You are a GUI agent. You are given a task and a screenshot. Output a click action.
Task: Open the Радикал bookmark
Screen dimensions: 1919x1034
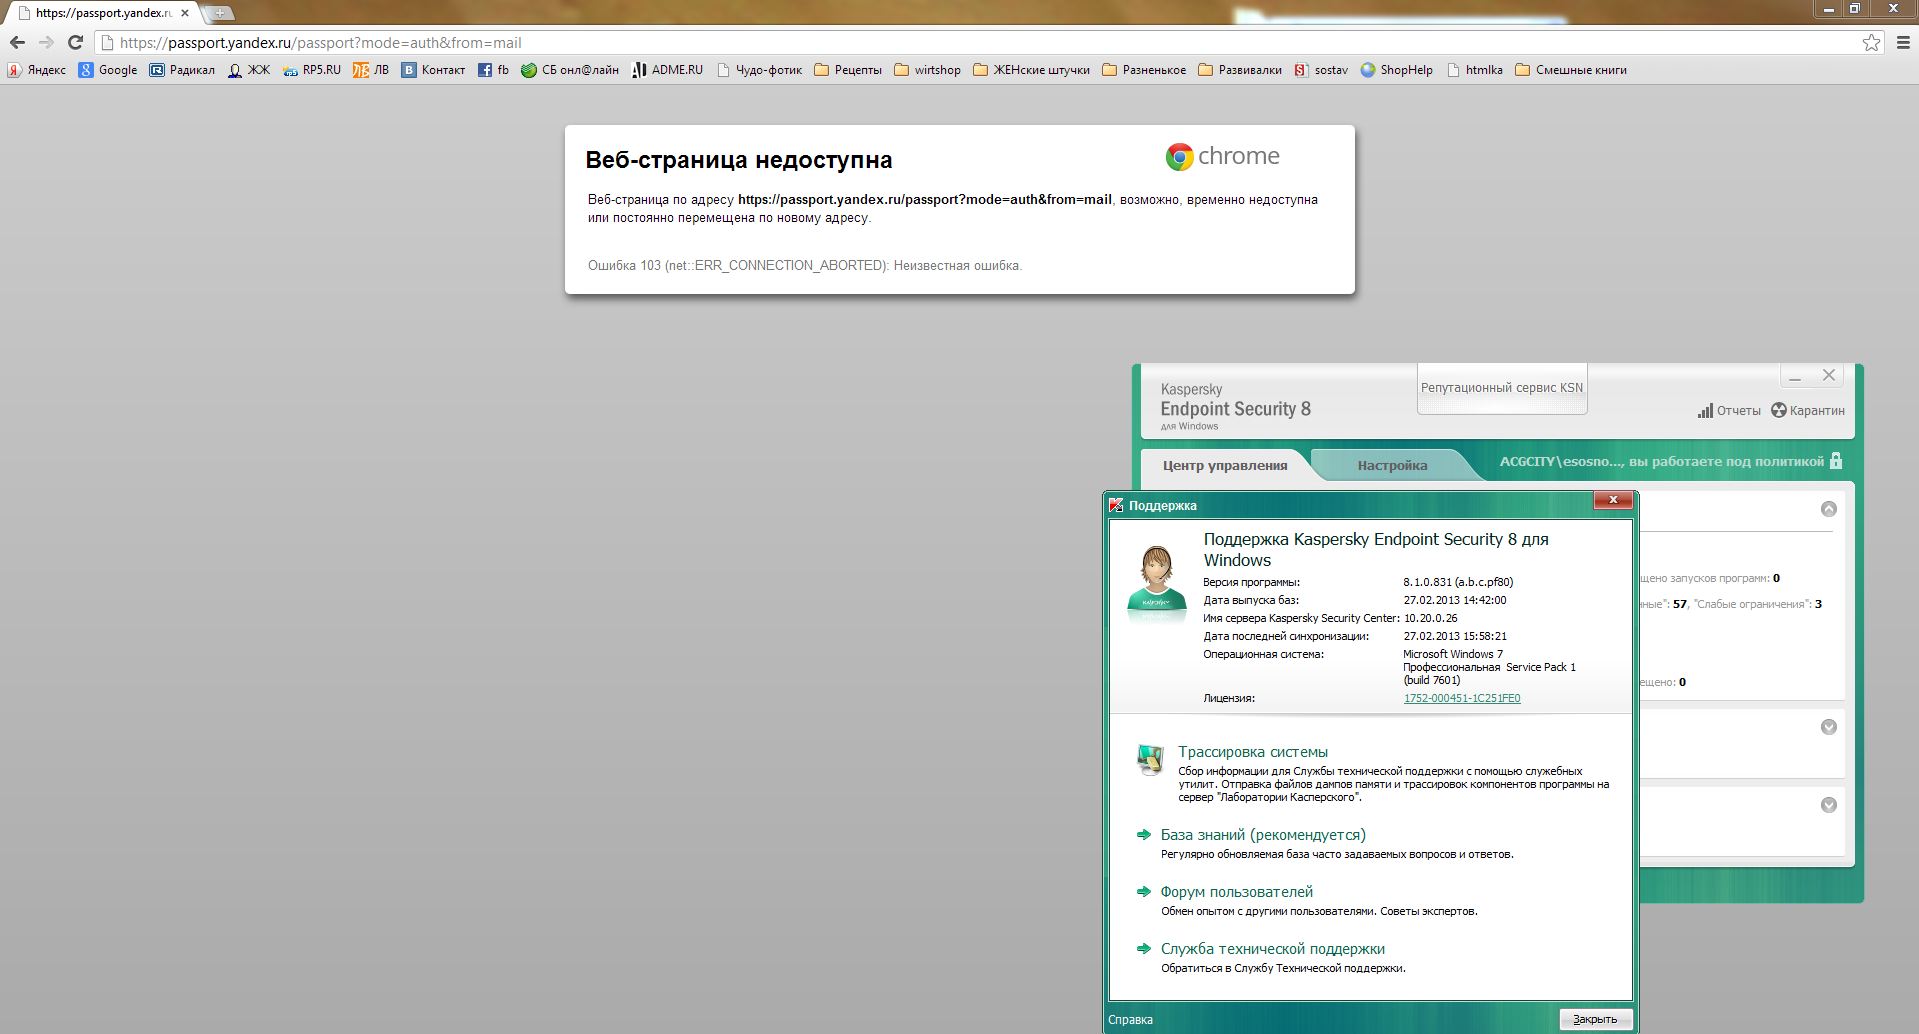pyautogui.click(x=182, y=70)
